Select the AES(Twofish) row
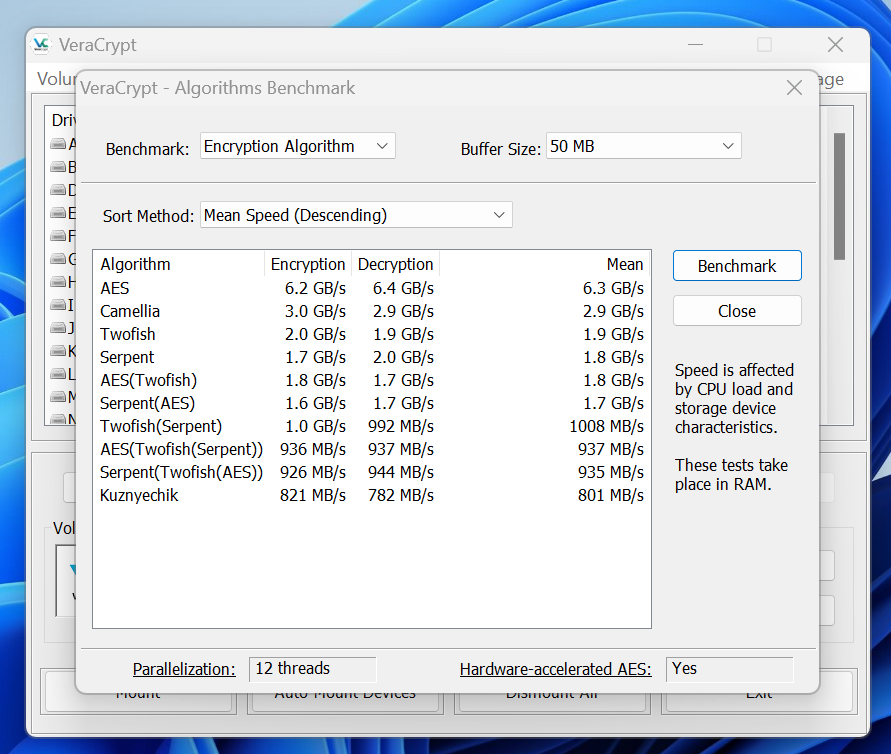 click(x=372, y=380)
